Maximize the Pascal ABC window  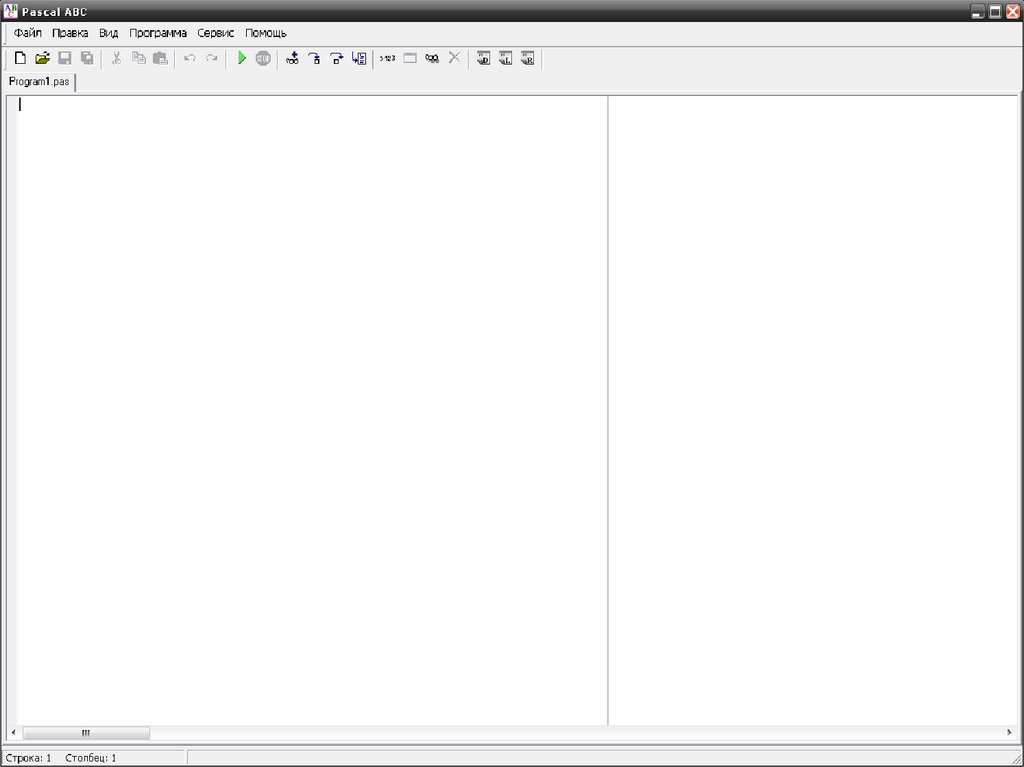pyautogui.click(x=995, y=11)
